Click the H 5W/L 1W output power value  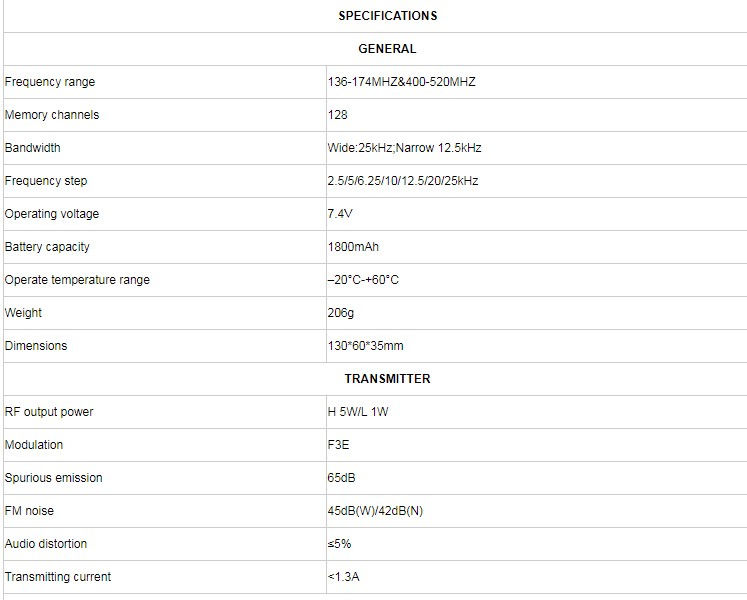(x=358, y=412)
